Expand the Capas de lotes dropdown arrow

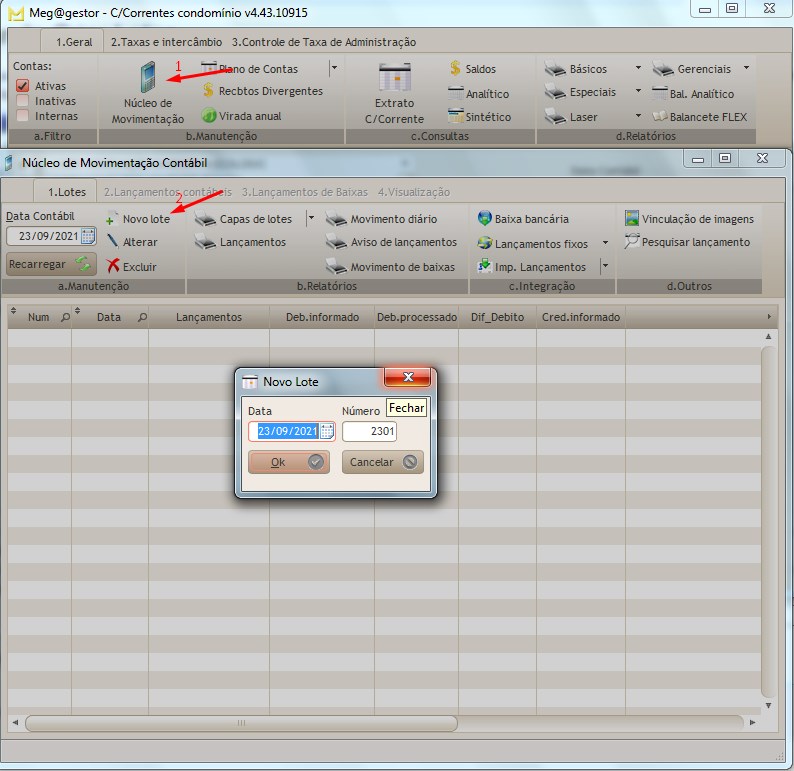click(x=310, y=219)
